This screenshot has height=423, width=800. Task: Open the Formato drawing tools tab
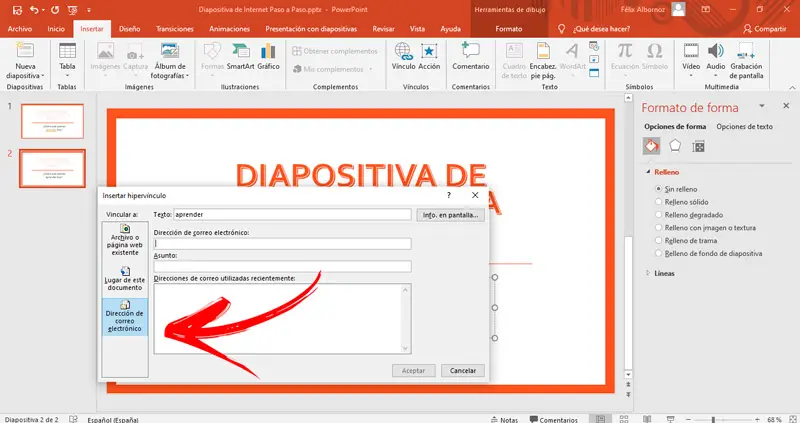coord(509,29)
